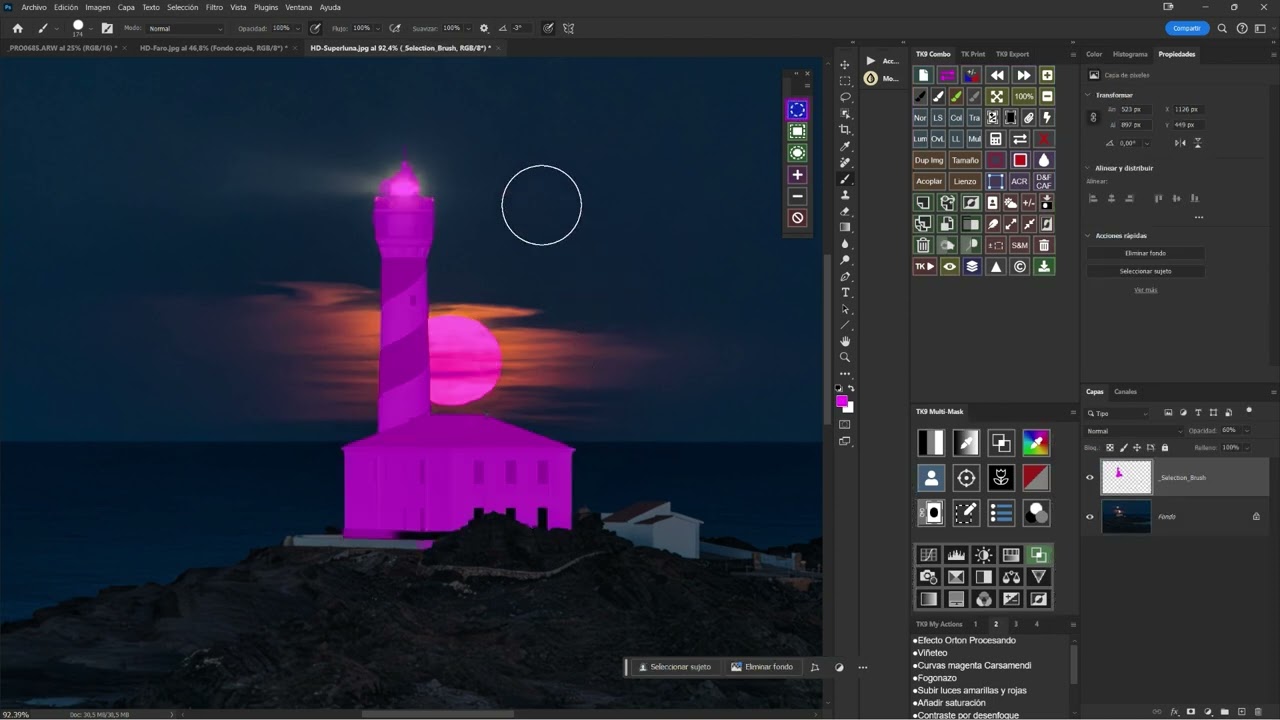
Task: Open the Archivo menu
Action: click(34, 7)
